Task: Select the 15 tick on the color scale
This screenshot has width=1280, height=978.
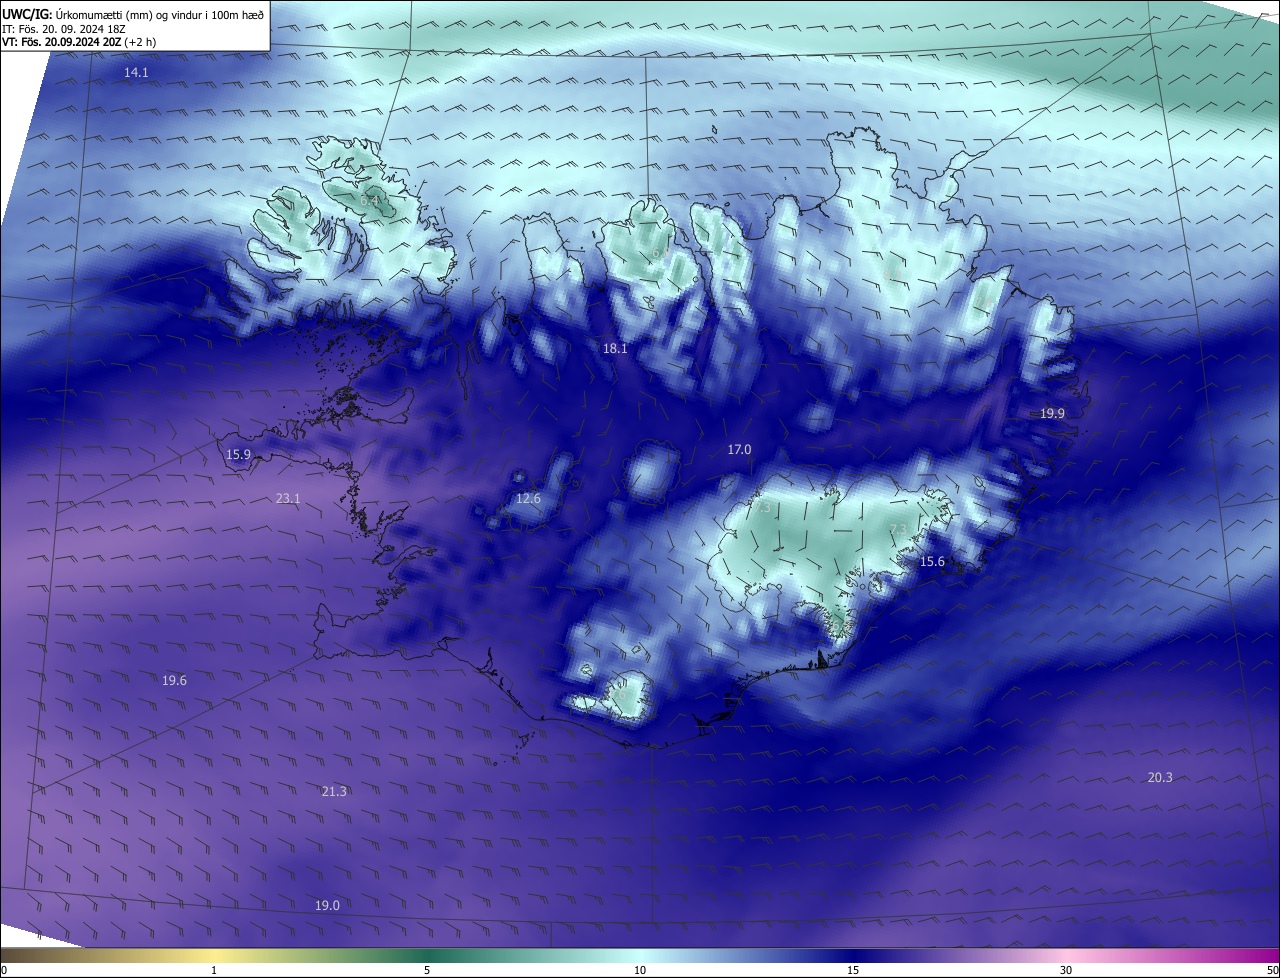Action: (853, 970)
